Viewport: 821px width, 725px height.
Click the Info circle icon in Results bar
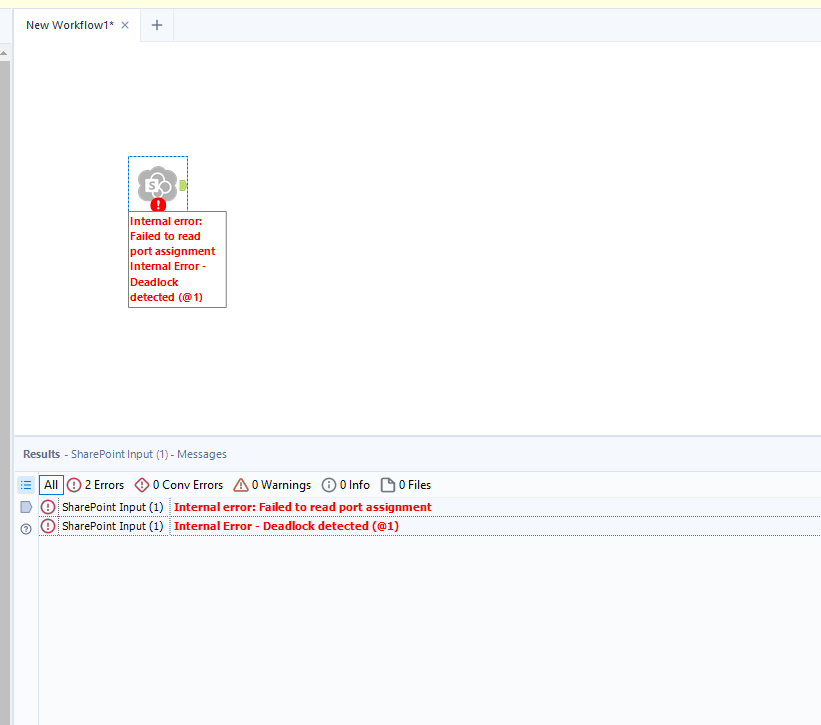[329, 485]
